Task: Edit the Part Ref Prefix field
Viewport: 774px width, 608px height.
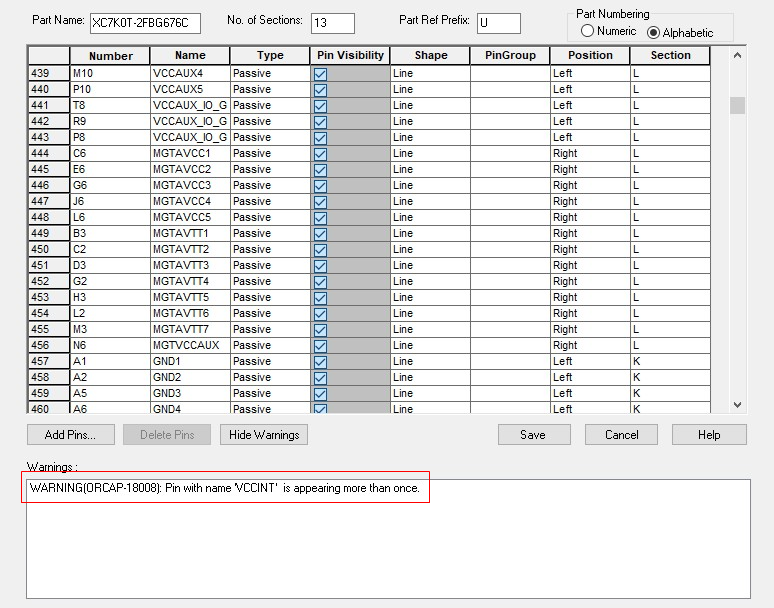Action: (x=499, y=23)
